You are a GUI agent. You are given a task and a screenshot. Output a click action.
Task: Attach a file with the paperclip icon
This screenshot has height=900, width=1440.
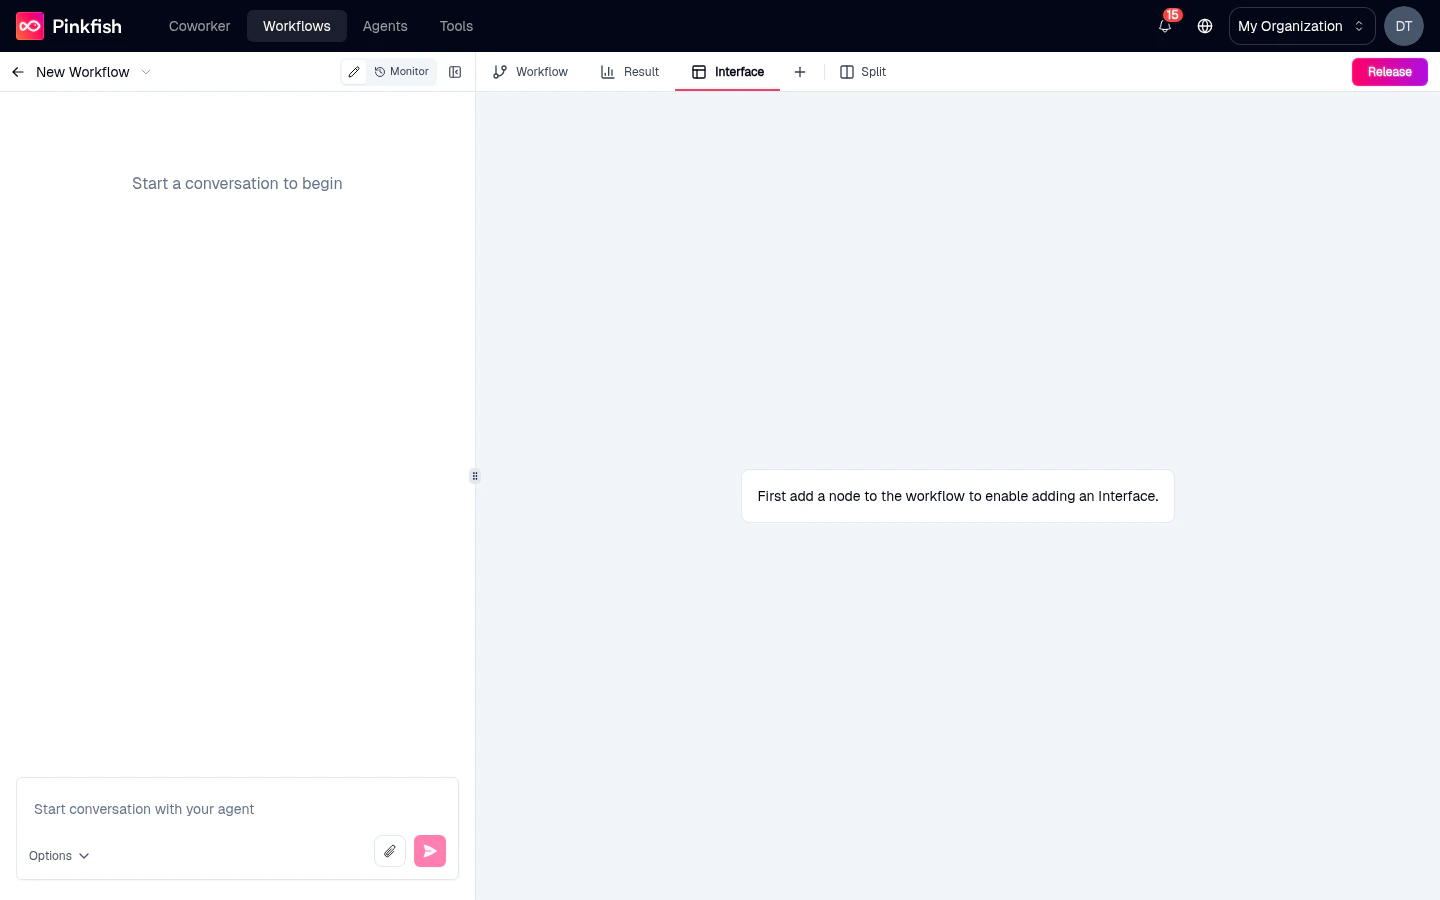(390, 851)
